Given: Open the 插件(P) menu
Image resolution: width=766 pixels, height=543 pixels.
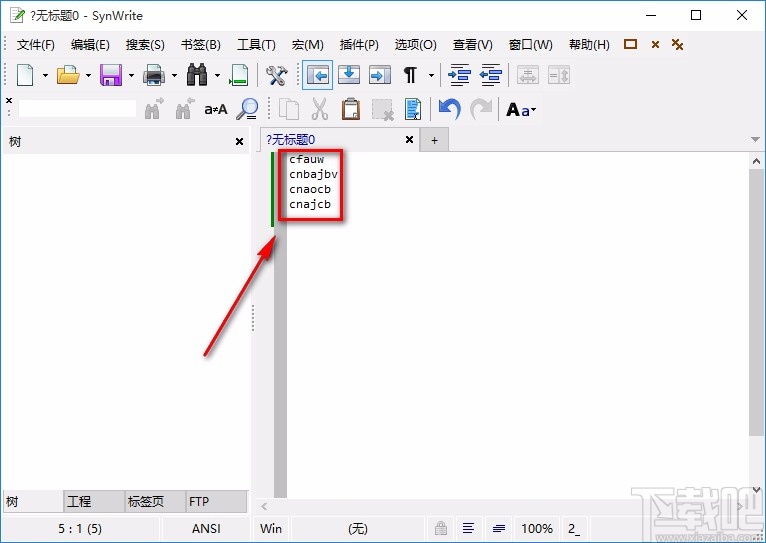Looking at the screenshot, I should click(x=359, y=45).
